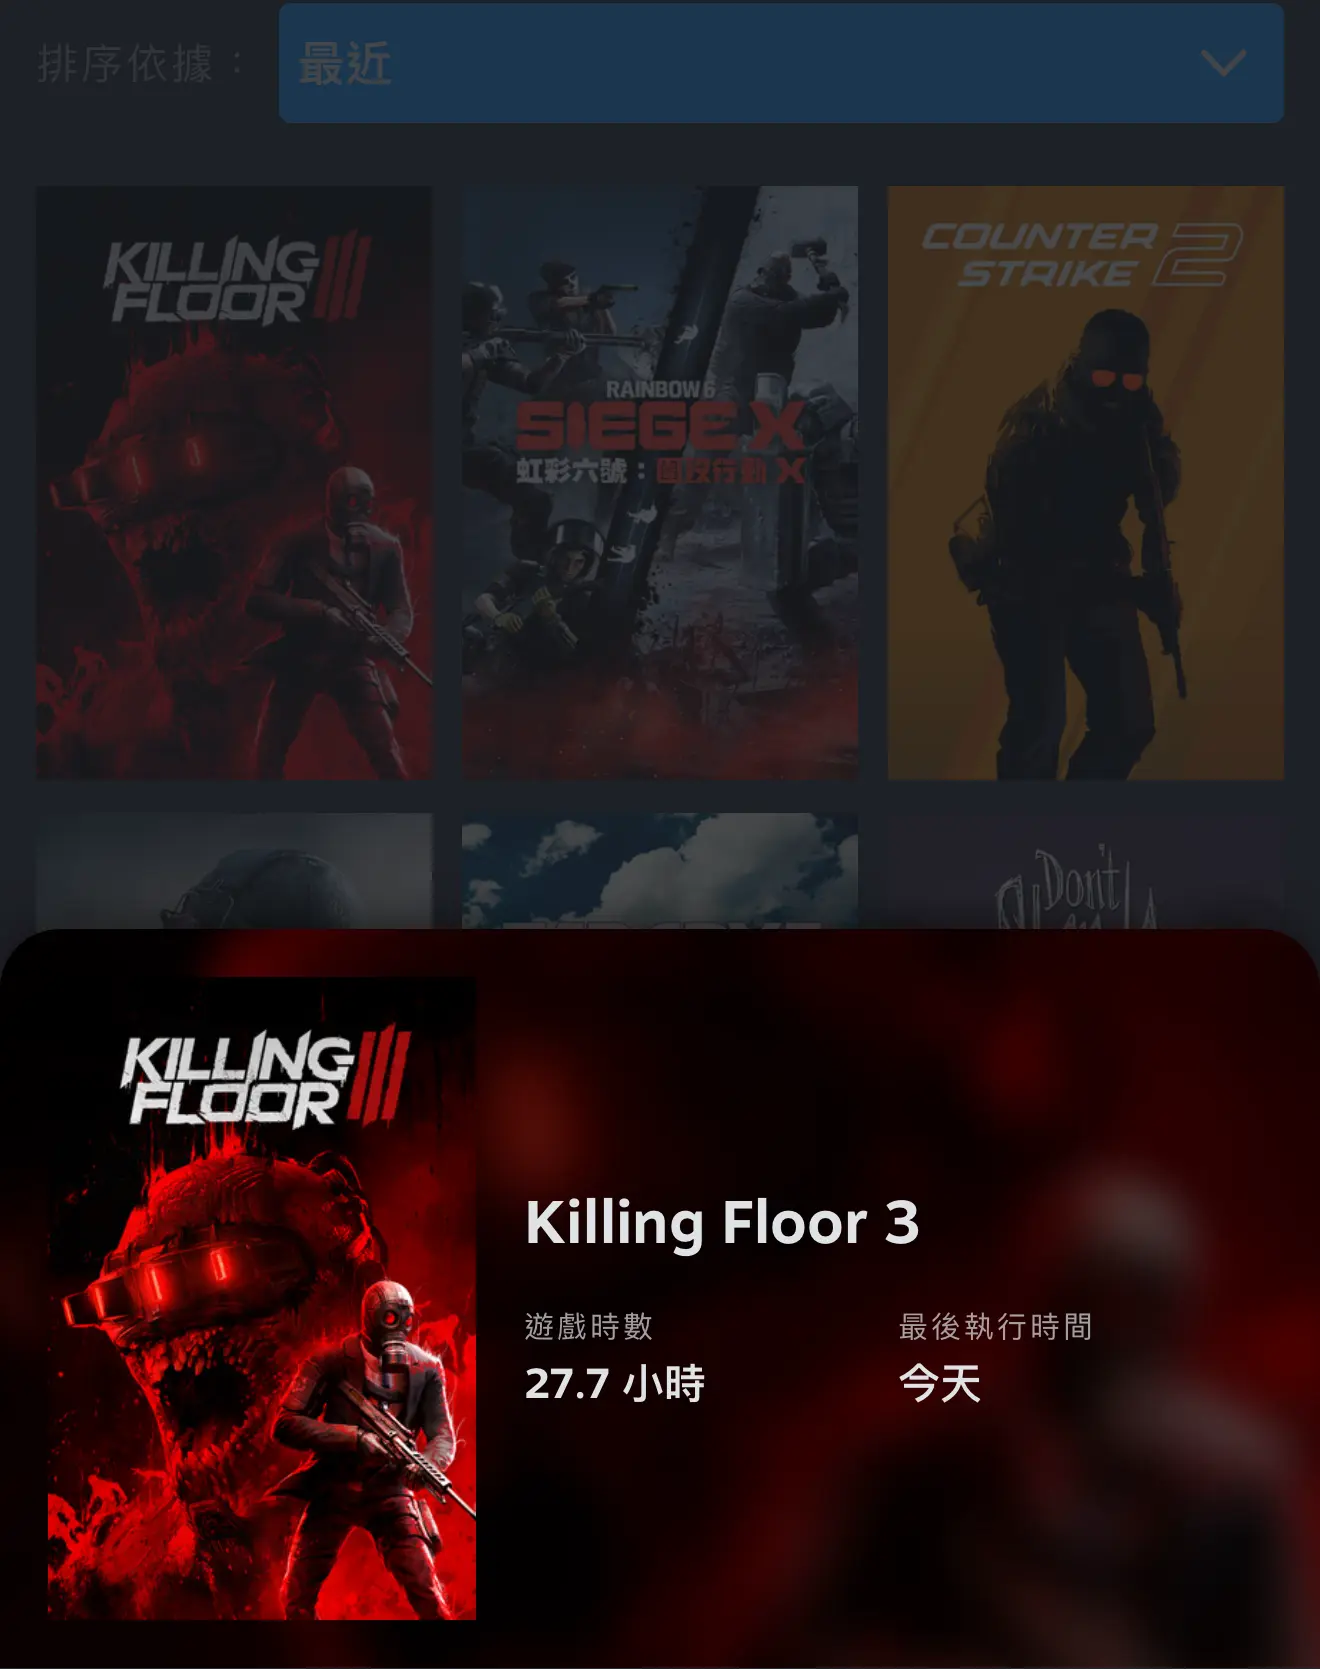1320x1669 pixels.
Task: Select the 最後執行時間 last played label
Action: [995, 1327]
